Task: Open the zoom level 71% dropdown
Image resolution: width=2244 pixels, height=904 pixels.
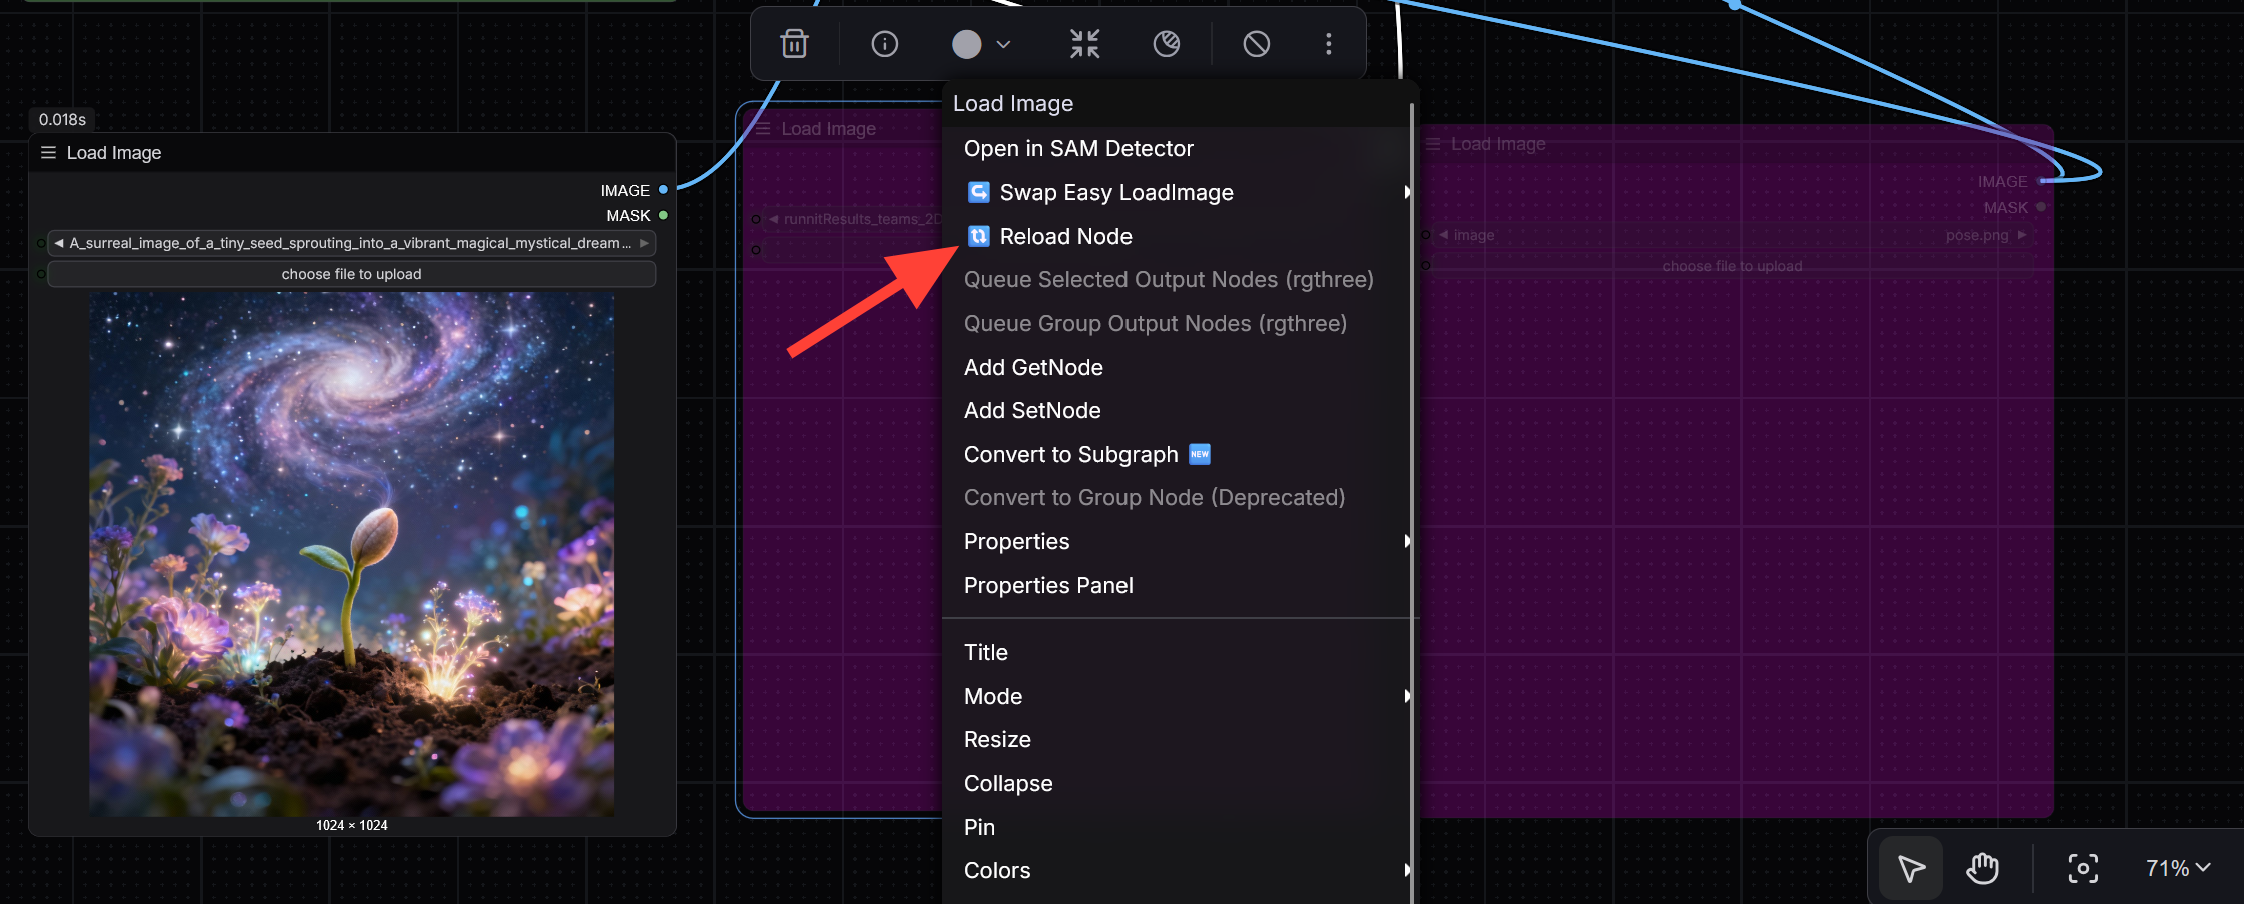Action: [2176, 867]
